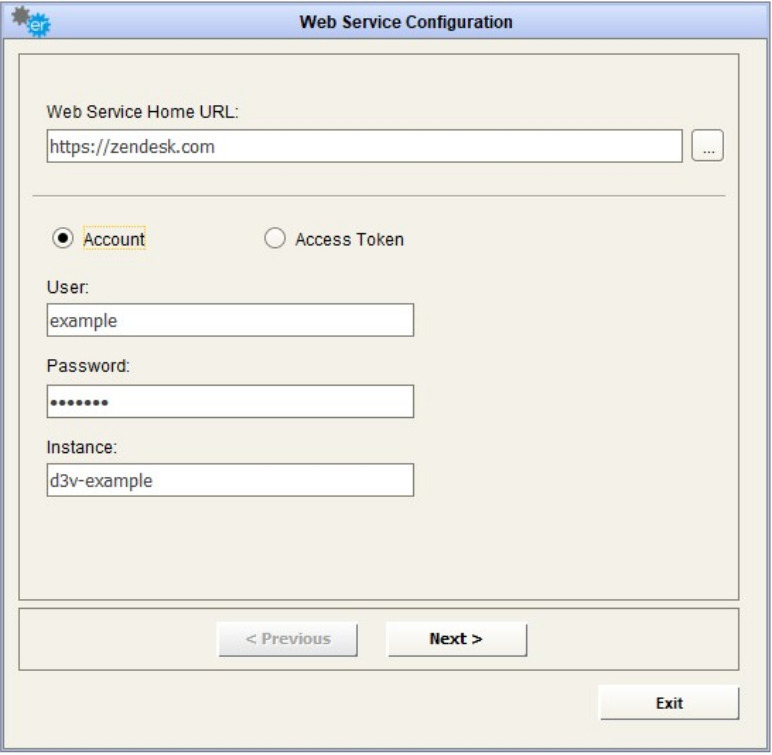
Task: Click the "Account" option label text
Action: [114, 240]
